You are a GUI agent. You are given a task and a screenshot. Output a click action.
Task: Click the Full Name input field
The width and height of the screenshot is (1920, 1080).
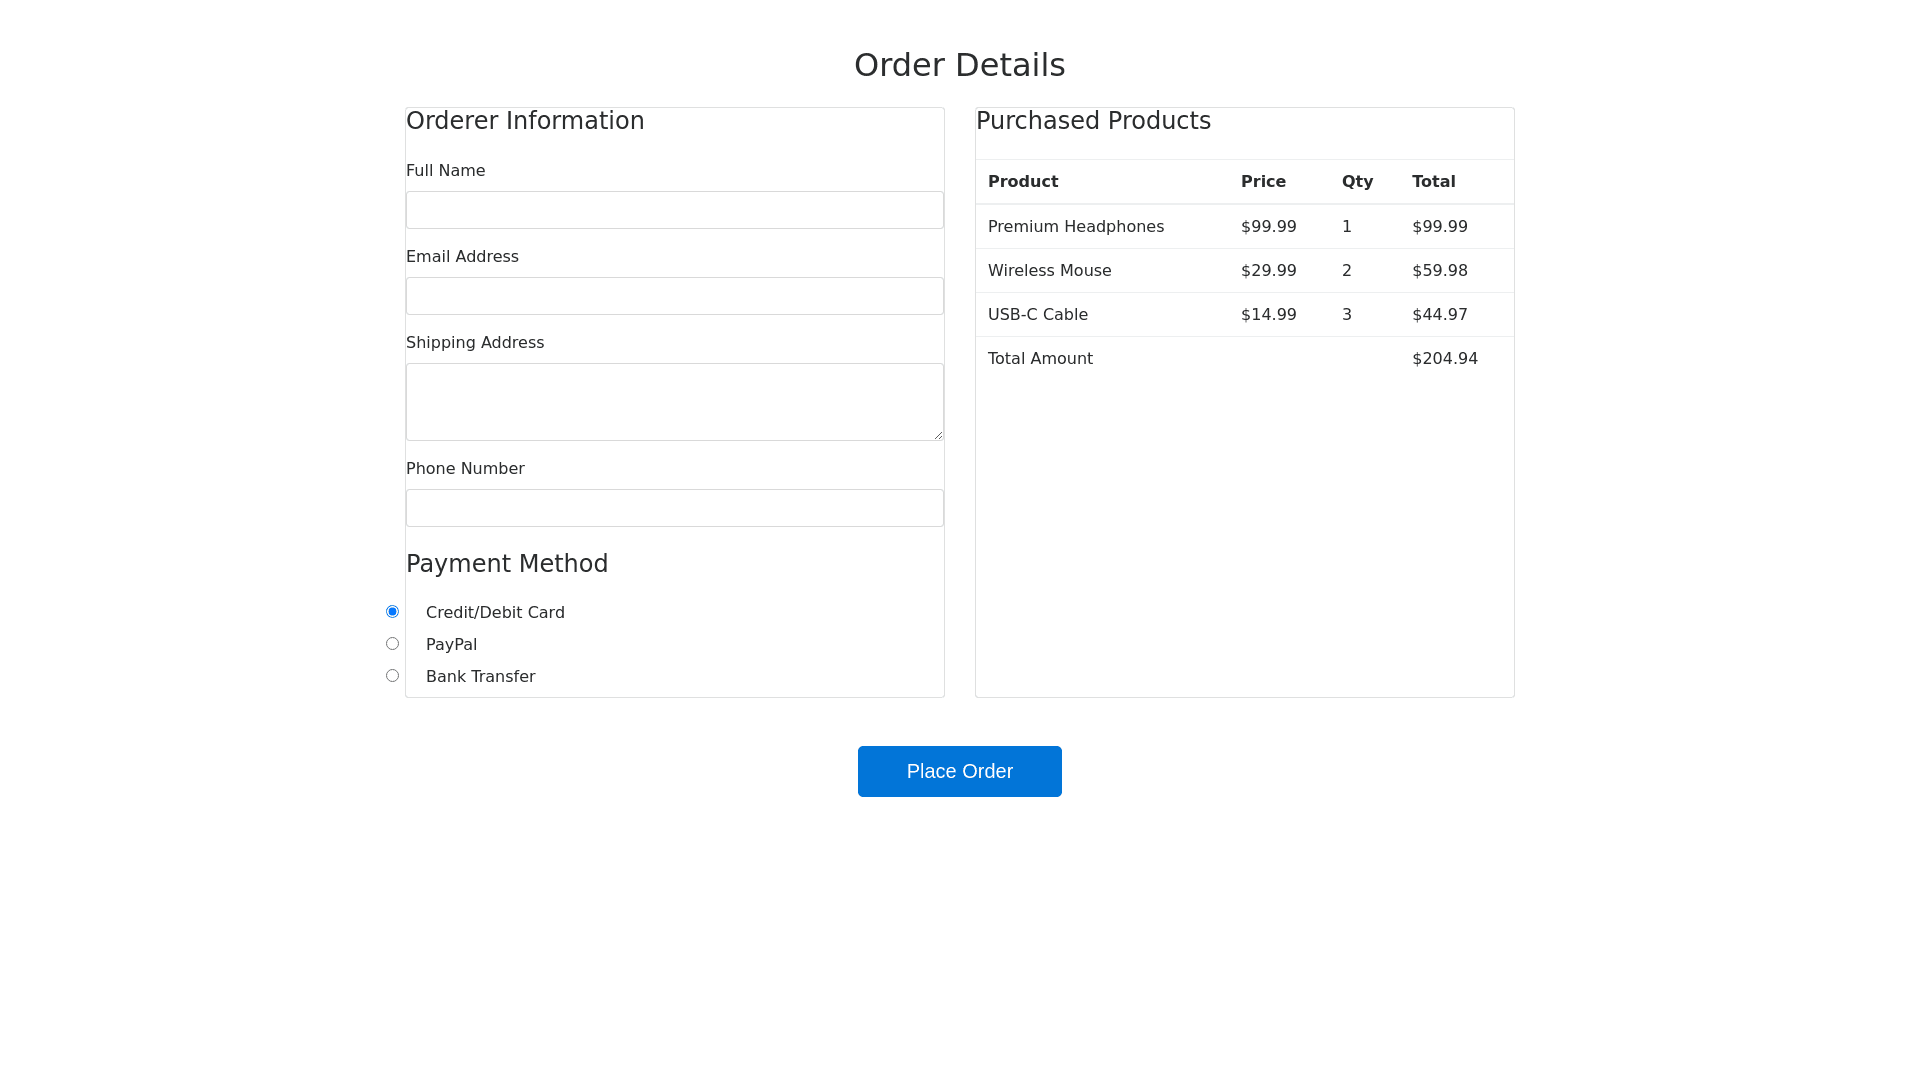coord(674,210)
